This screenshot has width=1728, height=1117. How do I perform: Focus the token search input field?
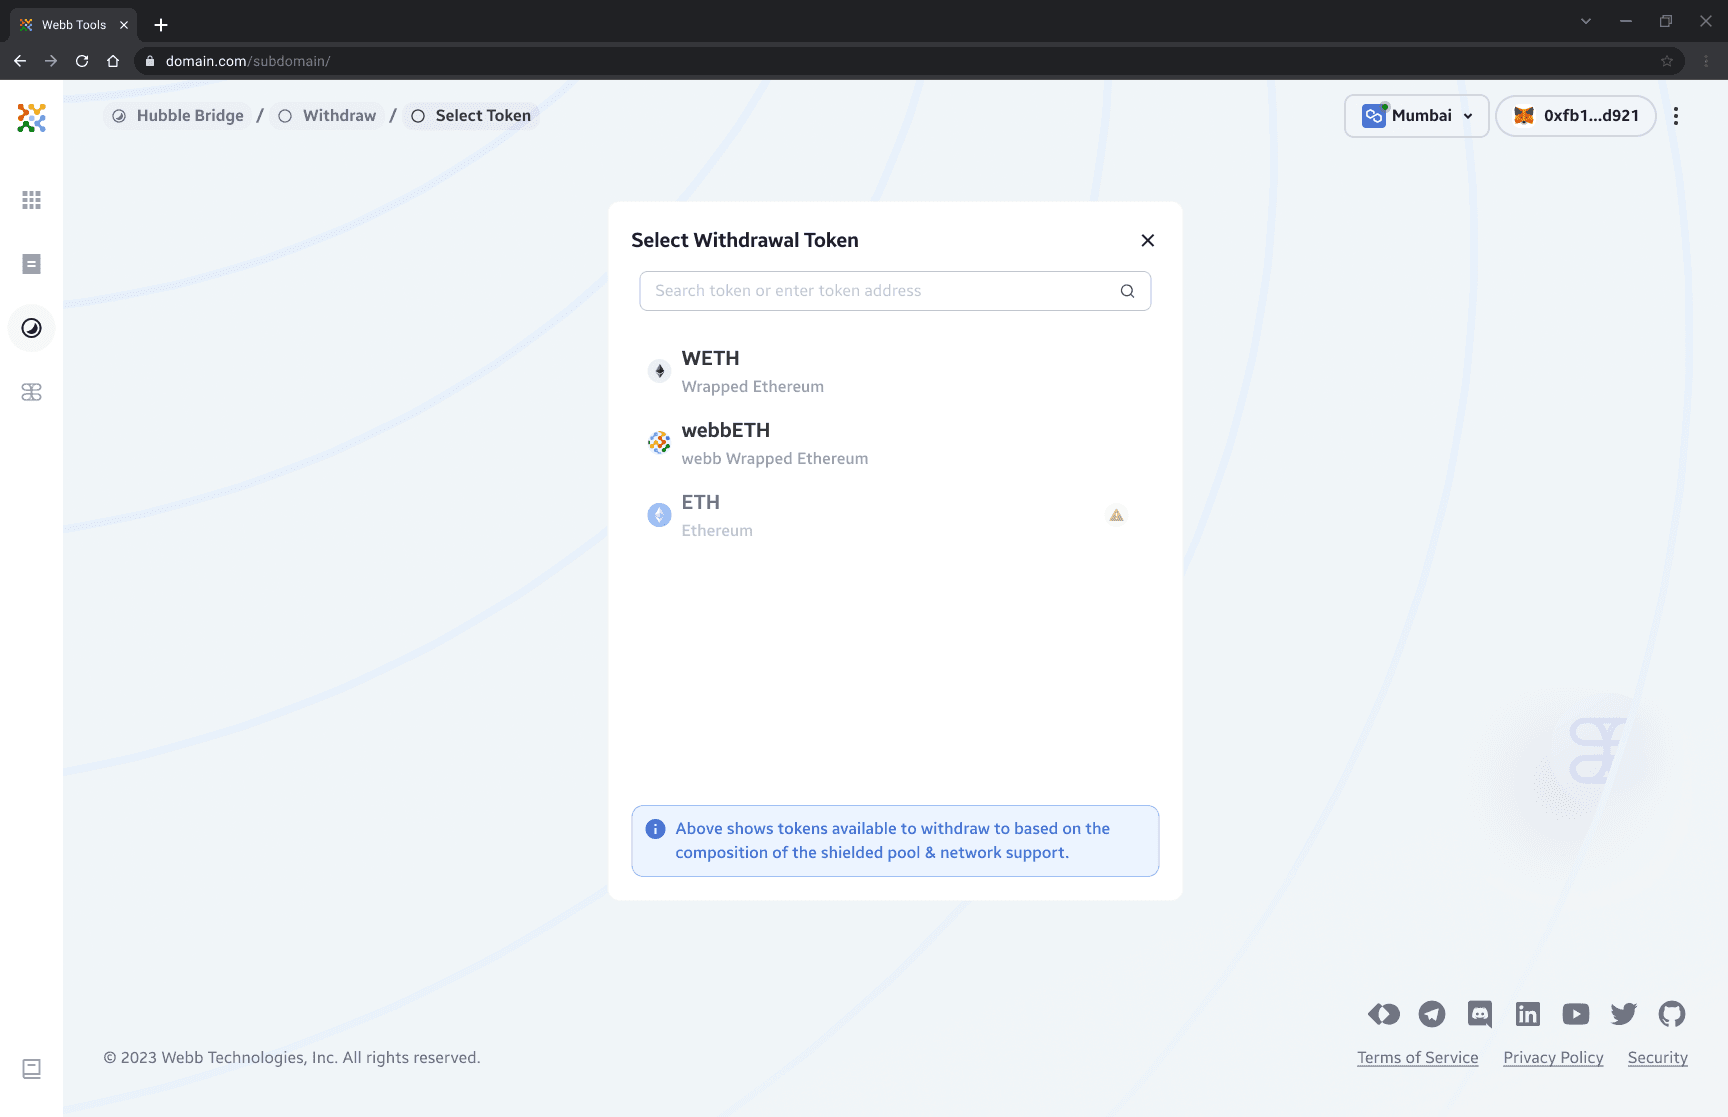tap(895, 291)
